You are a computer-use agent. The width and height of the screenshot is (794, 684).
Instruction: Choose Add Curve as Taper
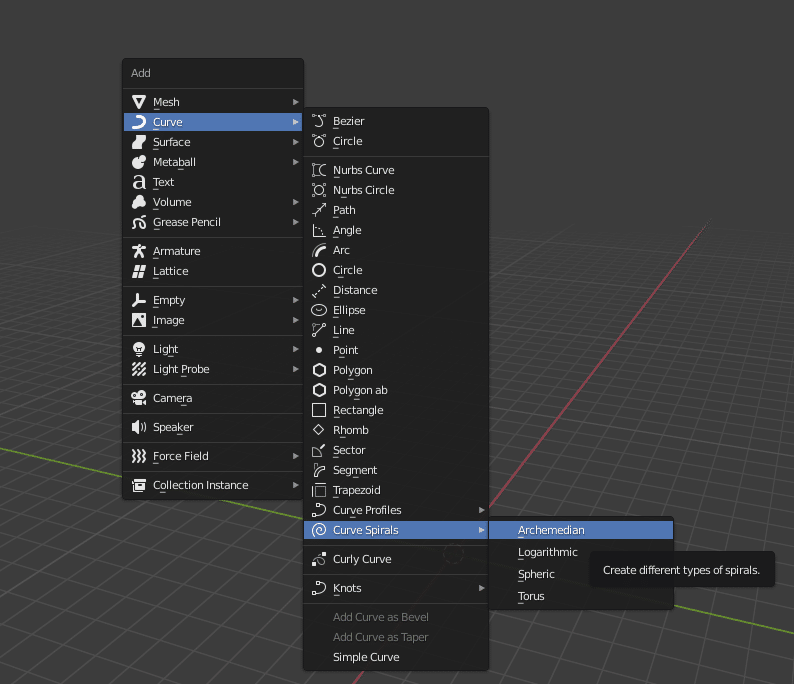pos(396,637)
